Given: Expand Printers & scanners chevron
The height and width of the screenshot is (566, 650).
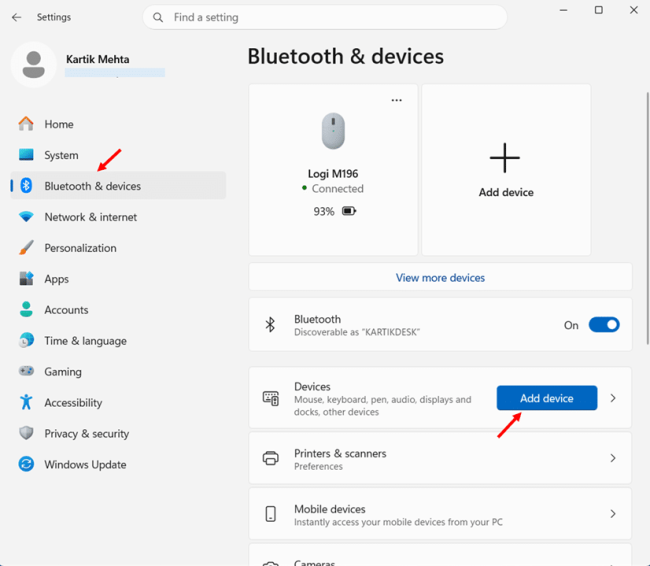Looking at the screenshot, I should click(x=613, y=458).
